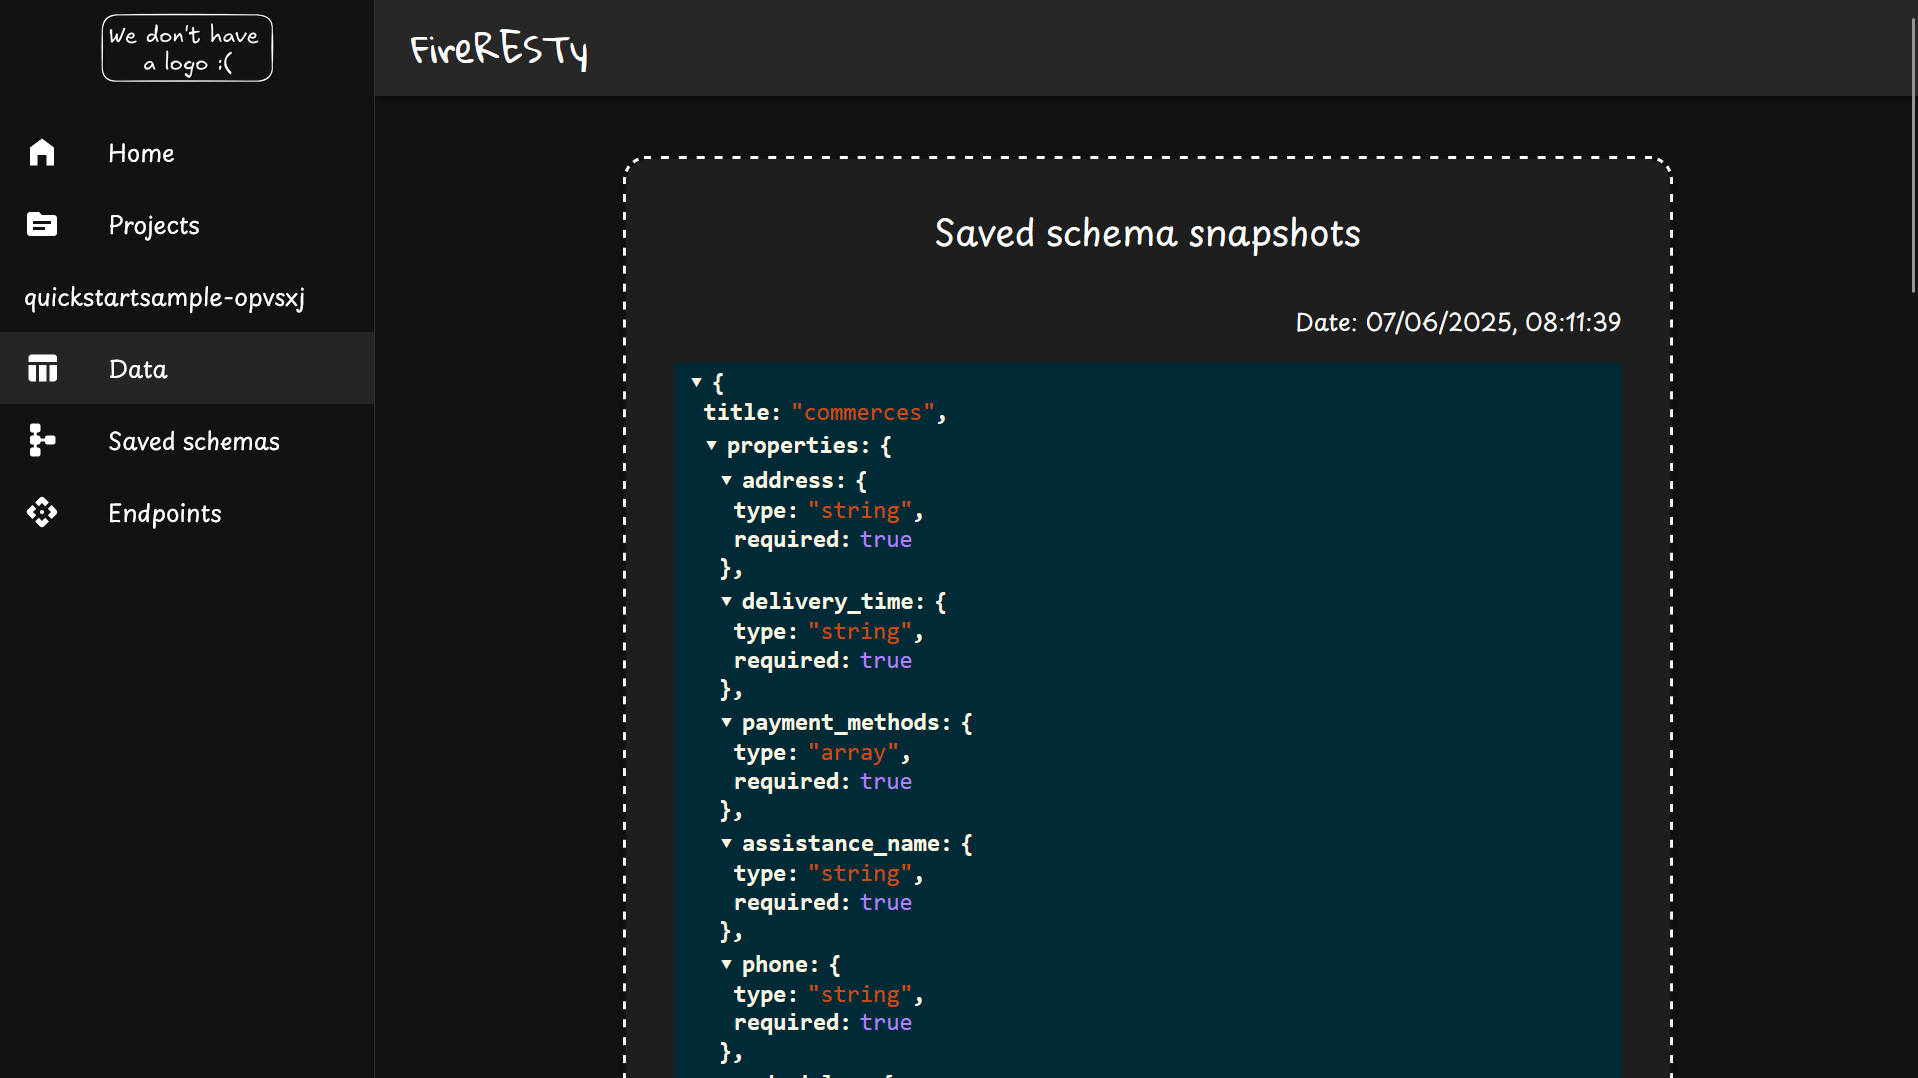Screen dimensions: 1918x1078
Task: Open the Saved schemas page
Action: 194,441
